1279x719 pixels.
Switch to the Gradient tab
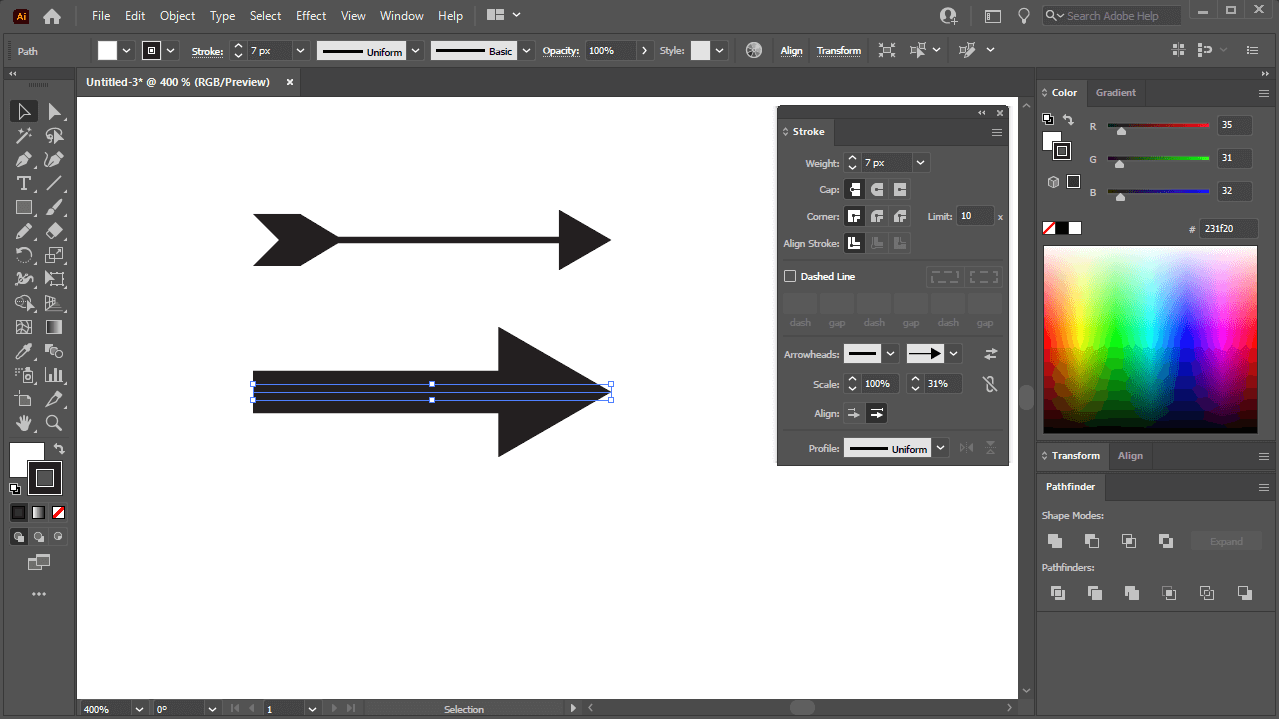point(1115,93)
